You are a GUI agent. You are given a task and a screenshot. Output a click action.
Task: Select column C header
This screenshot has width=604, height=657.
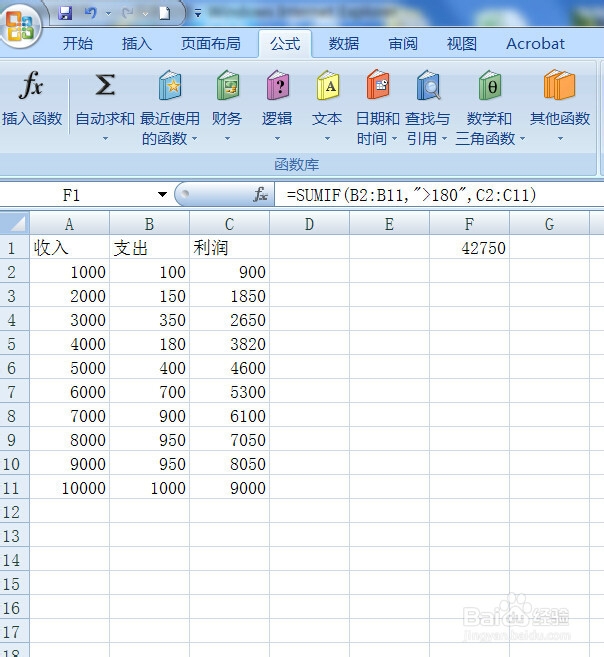tap(230, 224)
